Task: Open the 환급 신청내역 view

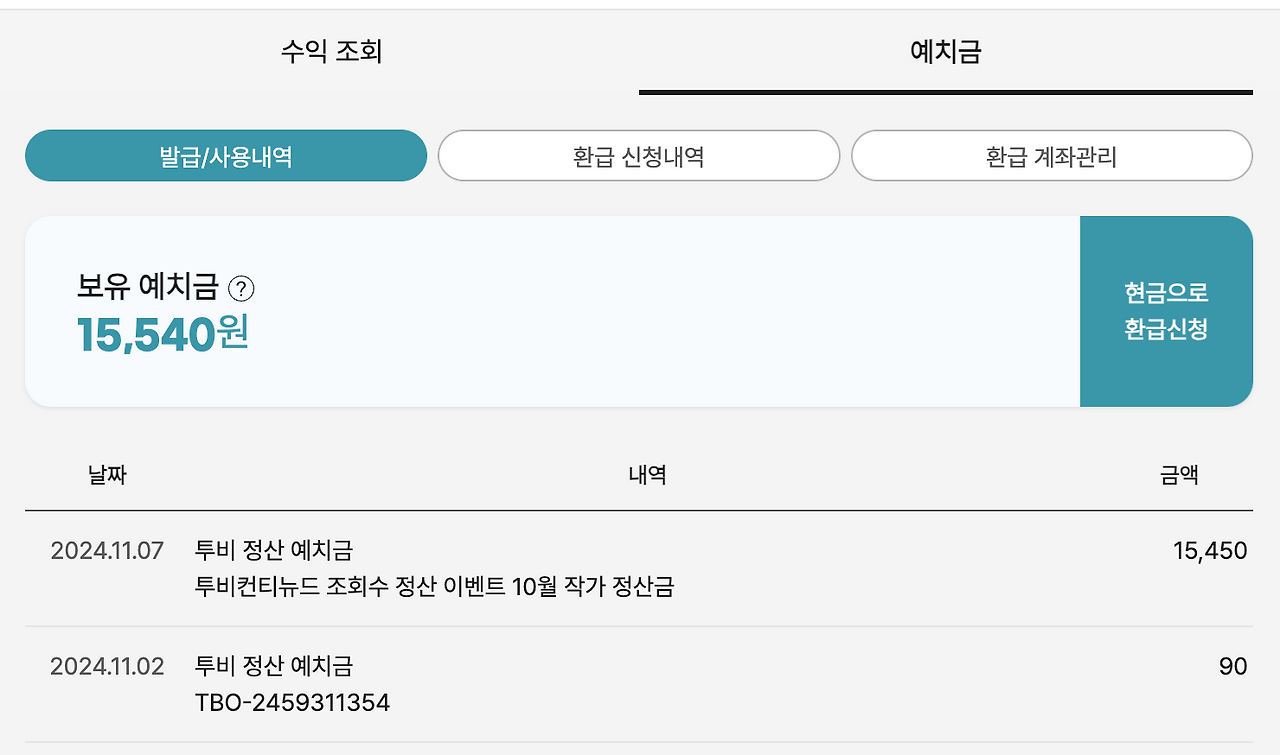Action: (x=639, y=155)
